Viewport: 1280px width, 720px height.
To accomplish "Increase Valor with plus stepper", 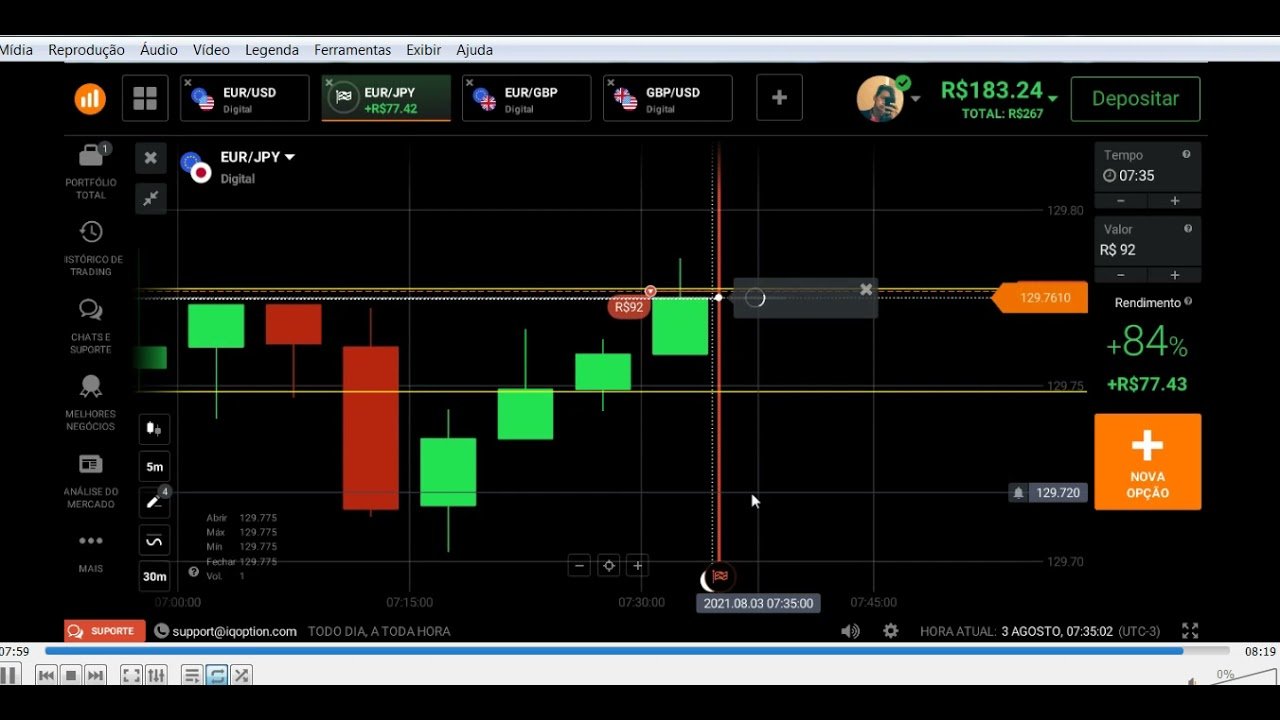I will [x=1175, y=275].
